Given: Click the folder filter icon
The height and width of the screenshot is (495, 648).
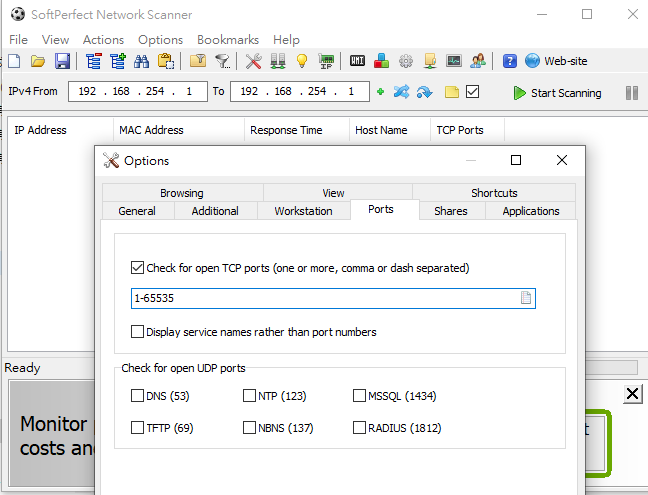Looking at the screenshot, I should pyautogui.click(x=198, y=61).
